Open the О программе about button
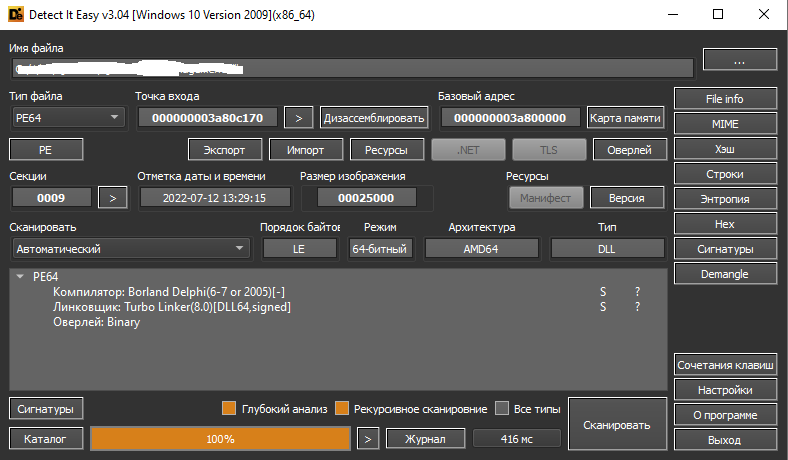Screen dimensions: 788x460 coord(725,415)
